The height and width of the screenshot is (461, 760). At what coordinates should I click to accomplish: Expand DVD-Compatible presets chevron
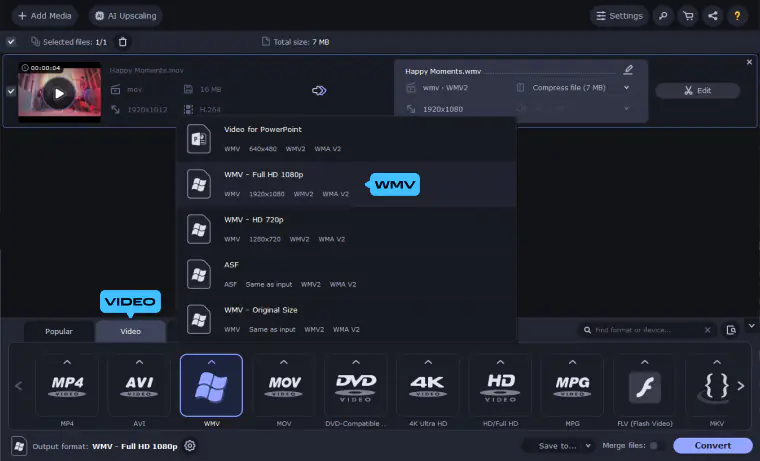[x=356, y=362]
